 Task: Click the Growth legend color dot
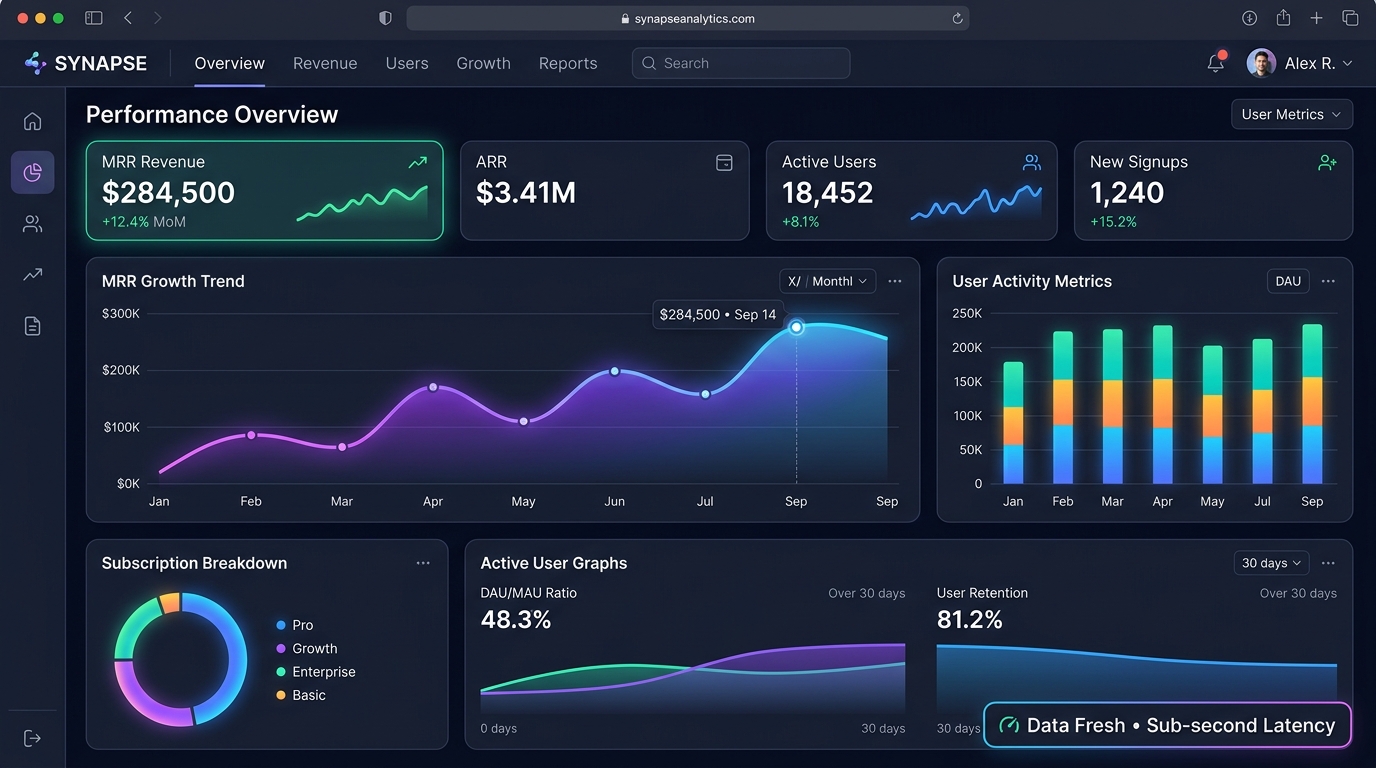pyautogui.click(x=281, y=648)
